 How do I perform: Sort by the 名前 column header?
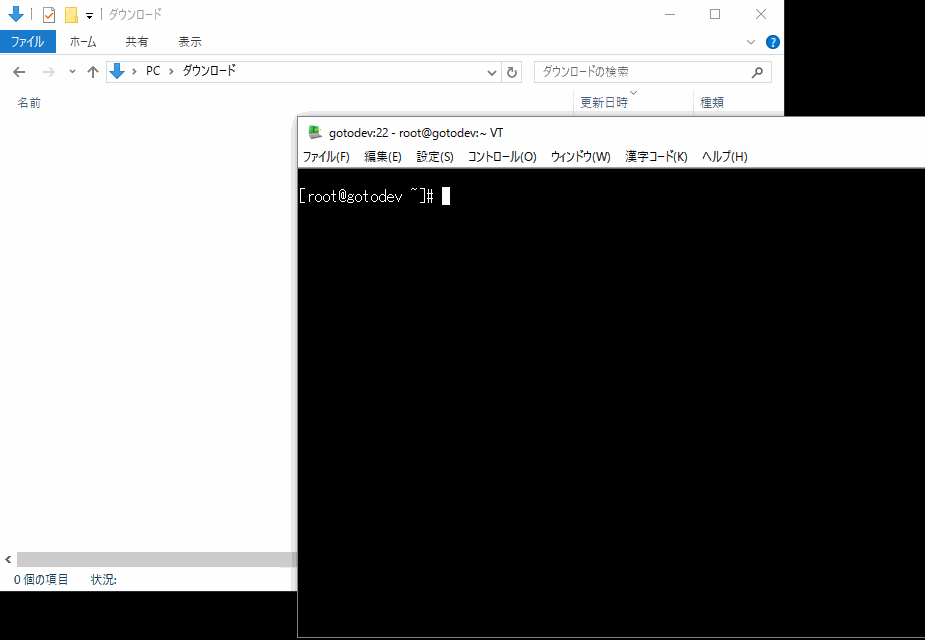click(28, 103)
